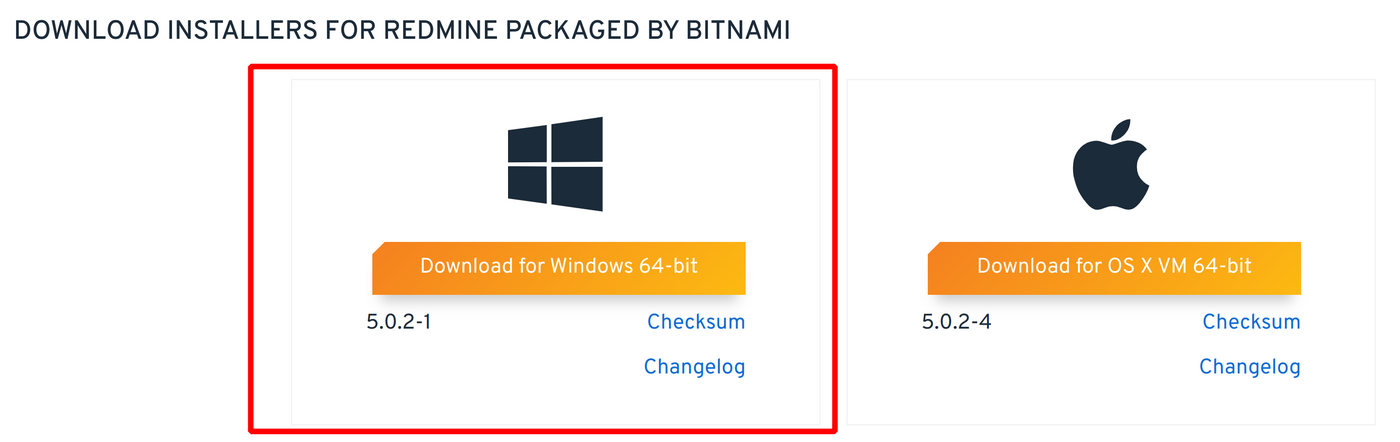Click the Windows logo icon

click(x=555, y=164)
